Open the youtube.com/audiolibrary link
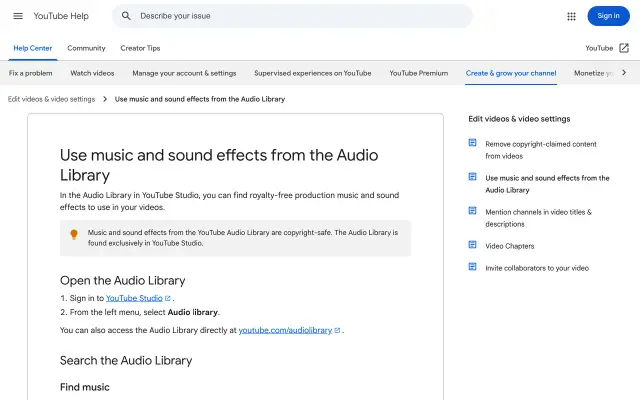The width and height of the screenshot is (640, 400). (x=285, y=330)
